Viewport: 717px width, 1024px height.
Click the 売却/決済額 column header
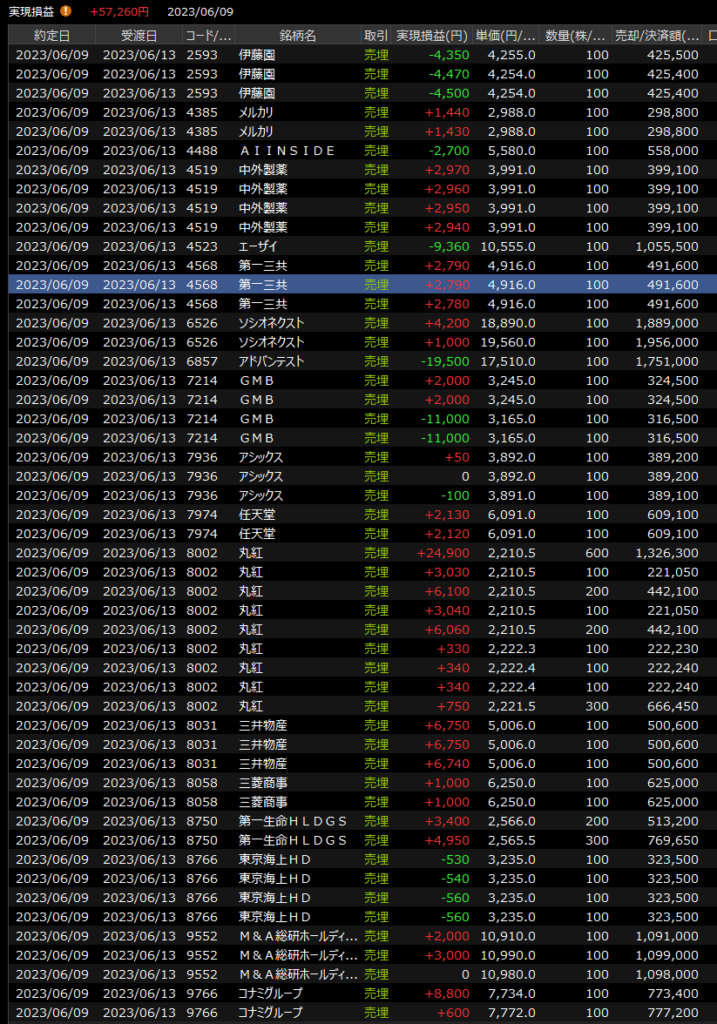pos(657,35)
